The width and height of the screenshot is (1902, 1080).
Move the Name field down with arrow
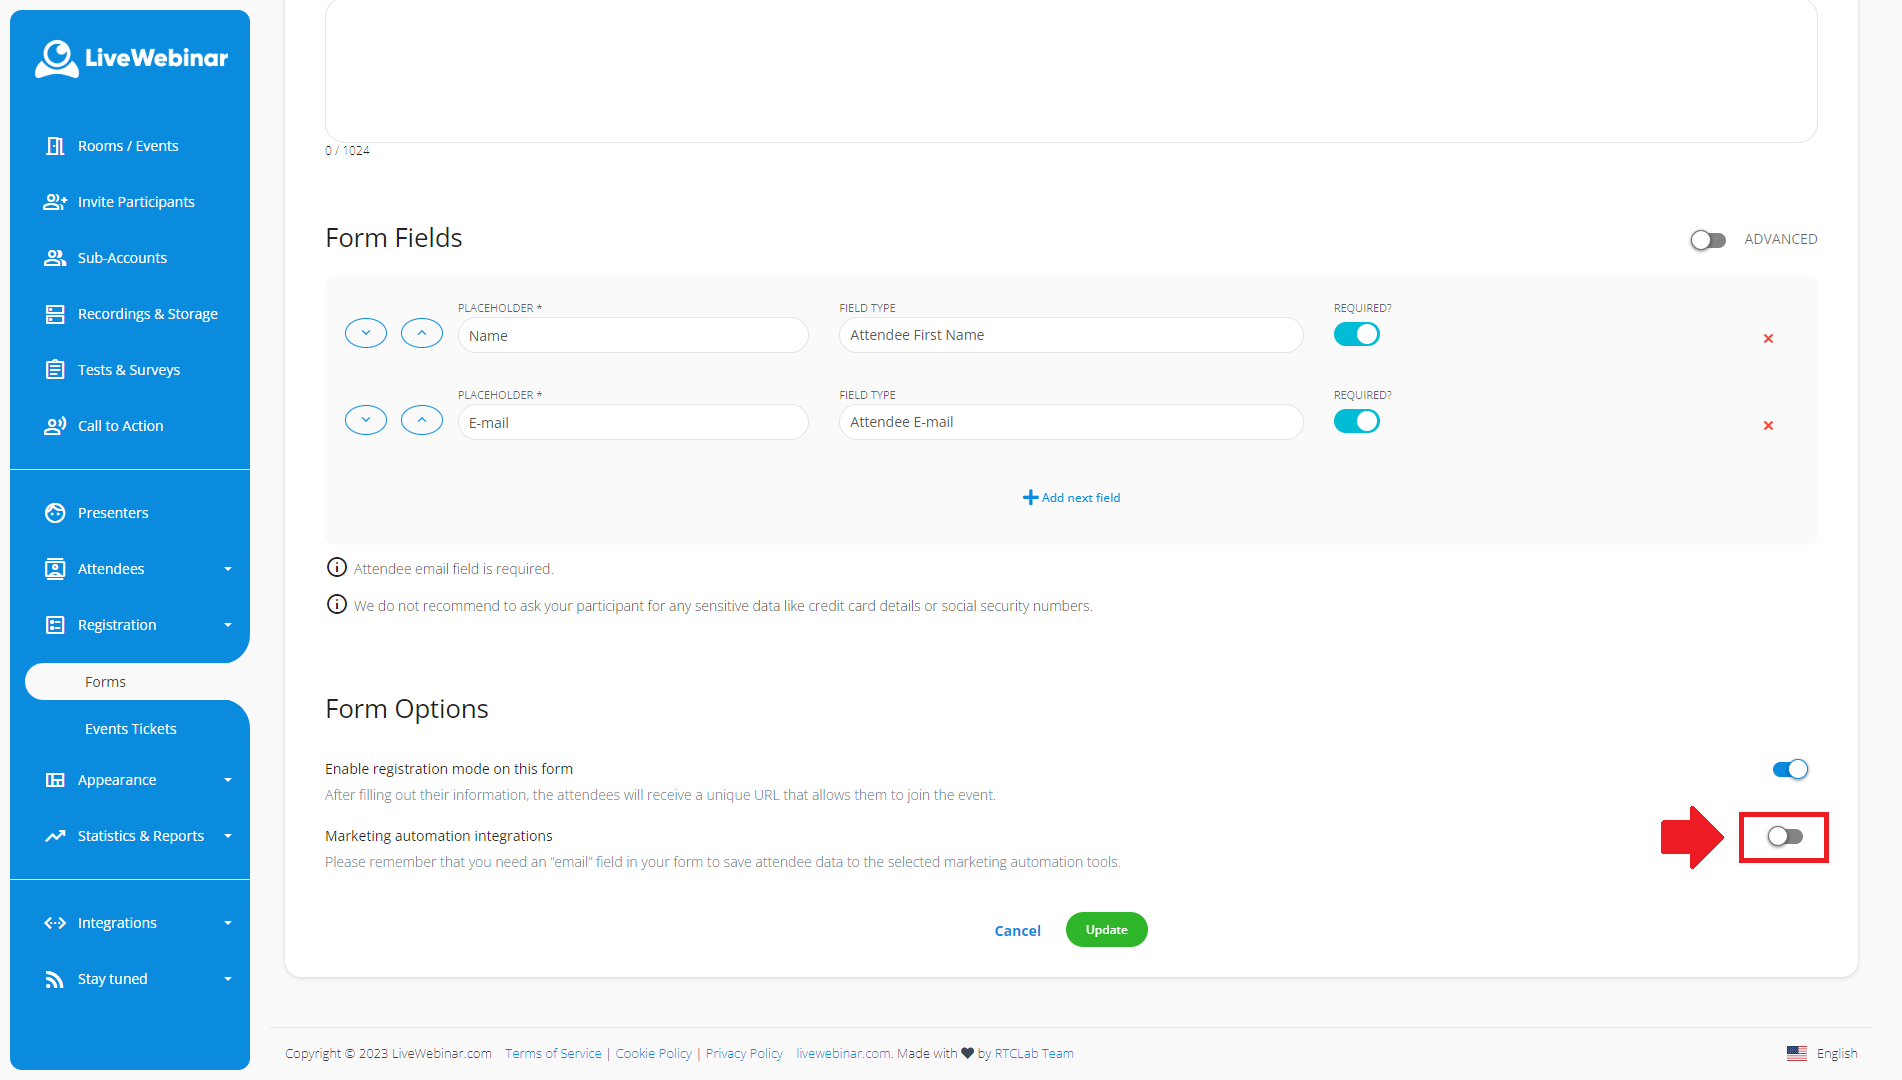(365, 333)
